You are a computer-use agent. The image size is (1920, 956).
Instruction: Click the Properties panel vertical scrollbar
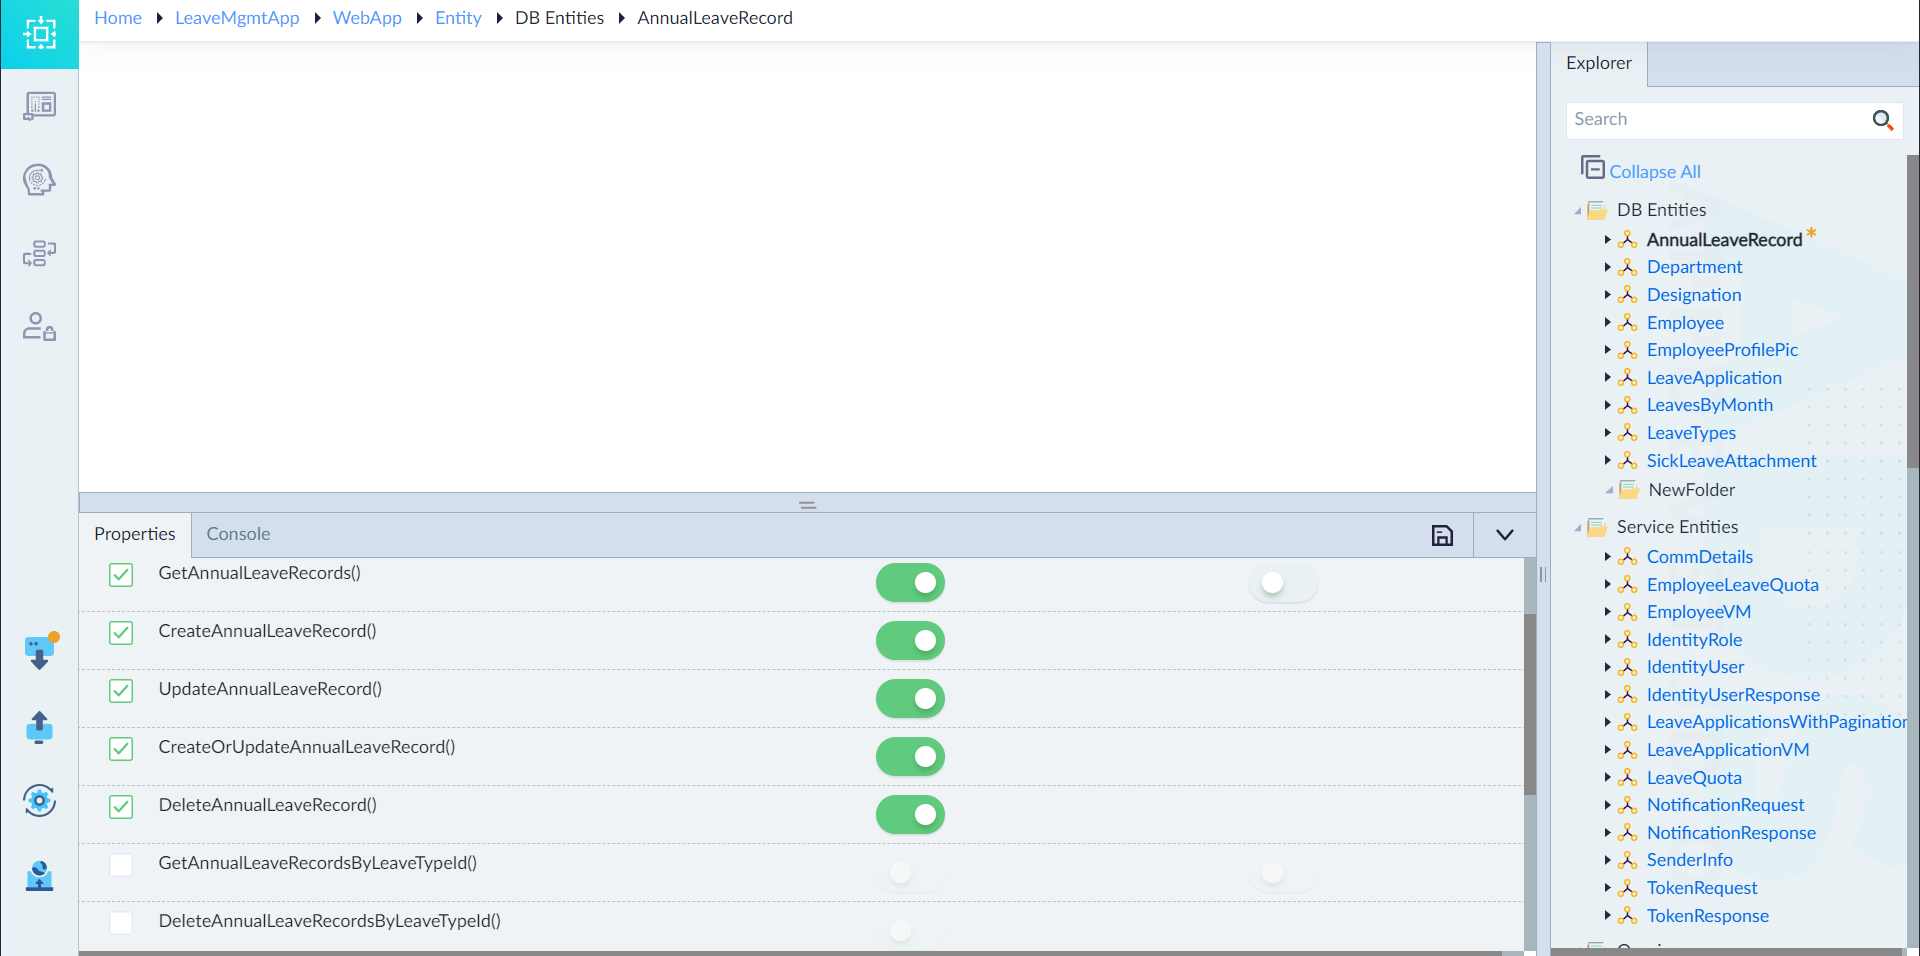click(x=1530, y=705)
